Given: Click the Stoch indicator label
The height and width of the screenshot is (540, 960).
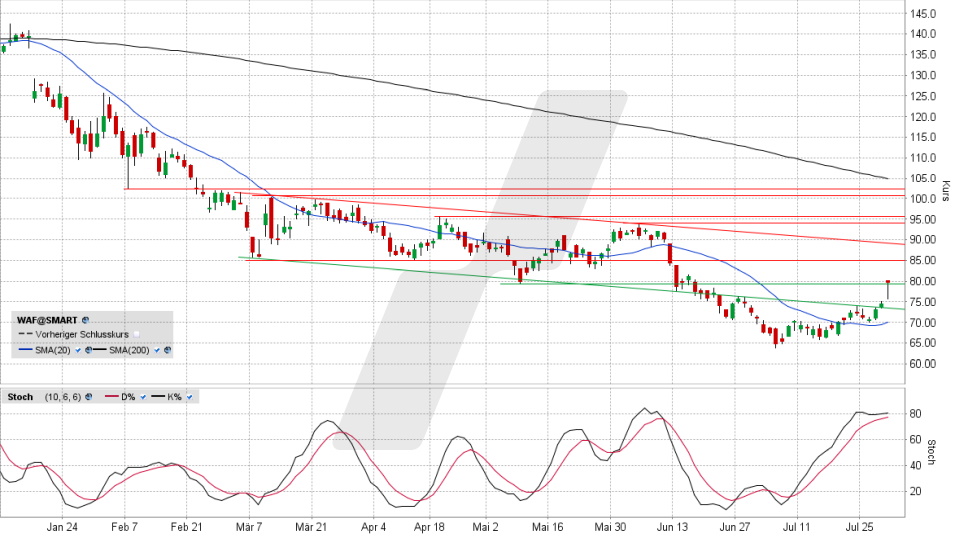Looking at the screenshot, I should coord(20,397).
